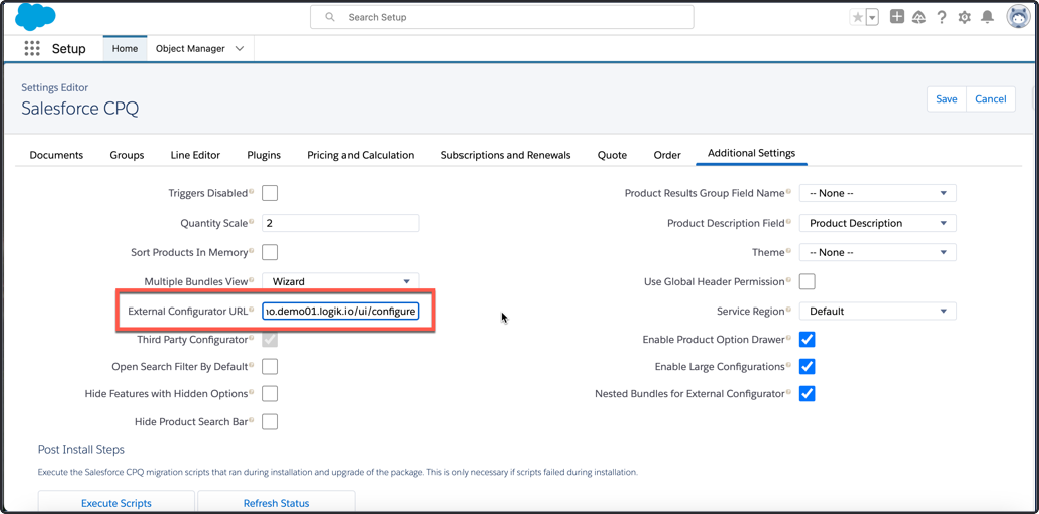The width and height of the screenshot is (1039, 514).
Task: Click the Search Setup field
Action: click(502, 17)
